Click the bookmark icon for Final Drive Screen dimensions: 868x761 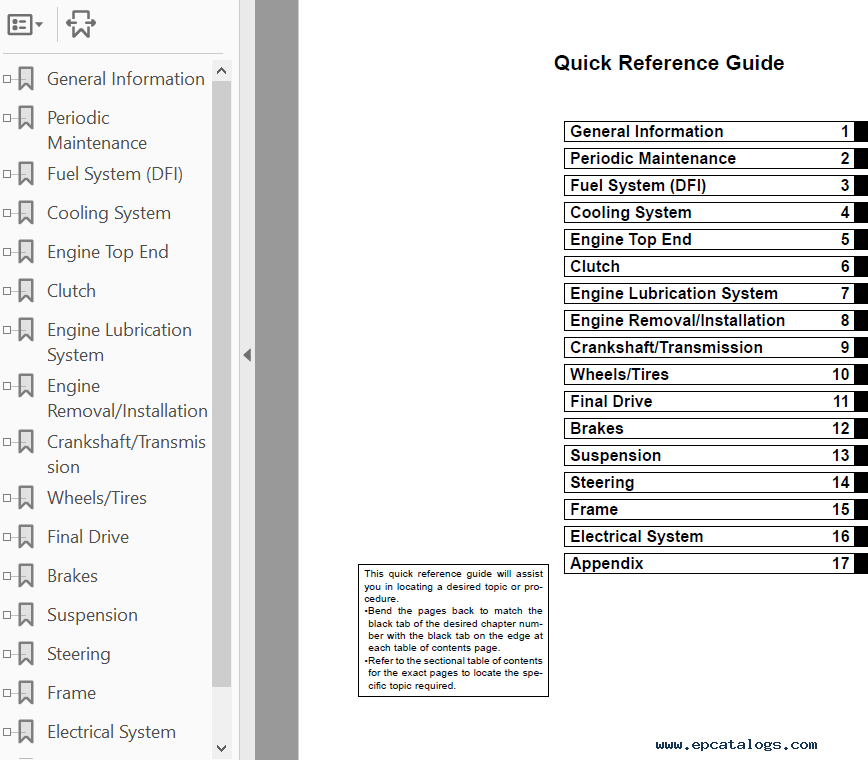tap(26, 538)
